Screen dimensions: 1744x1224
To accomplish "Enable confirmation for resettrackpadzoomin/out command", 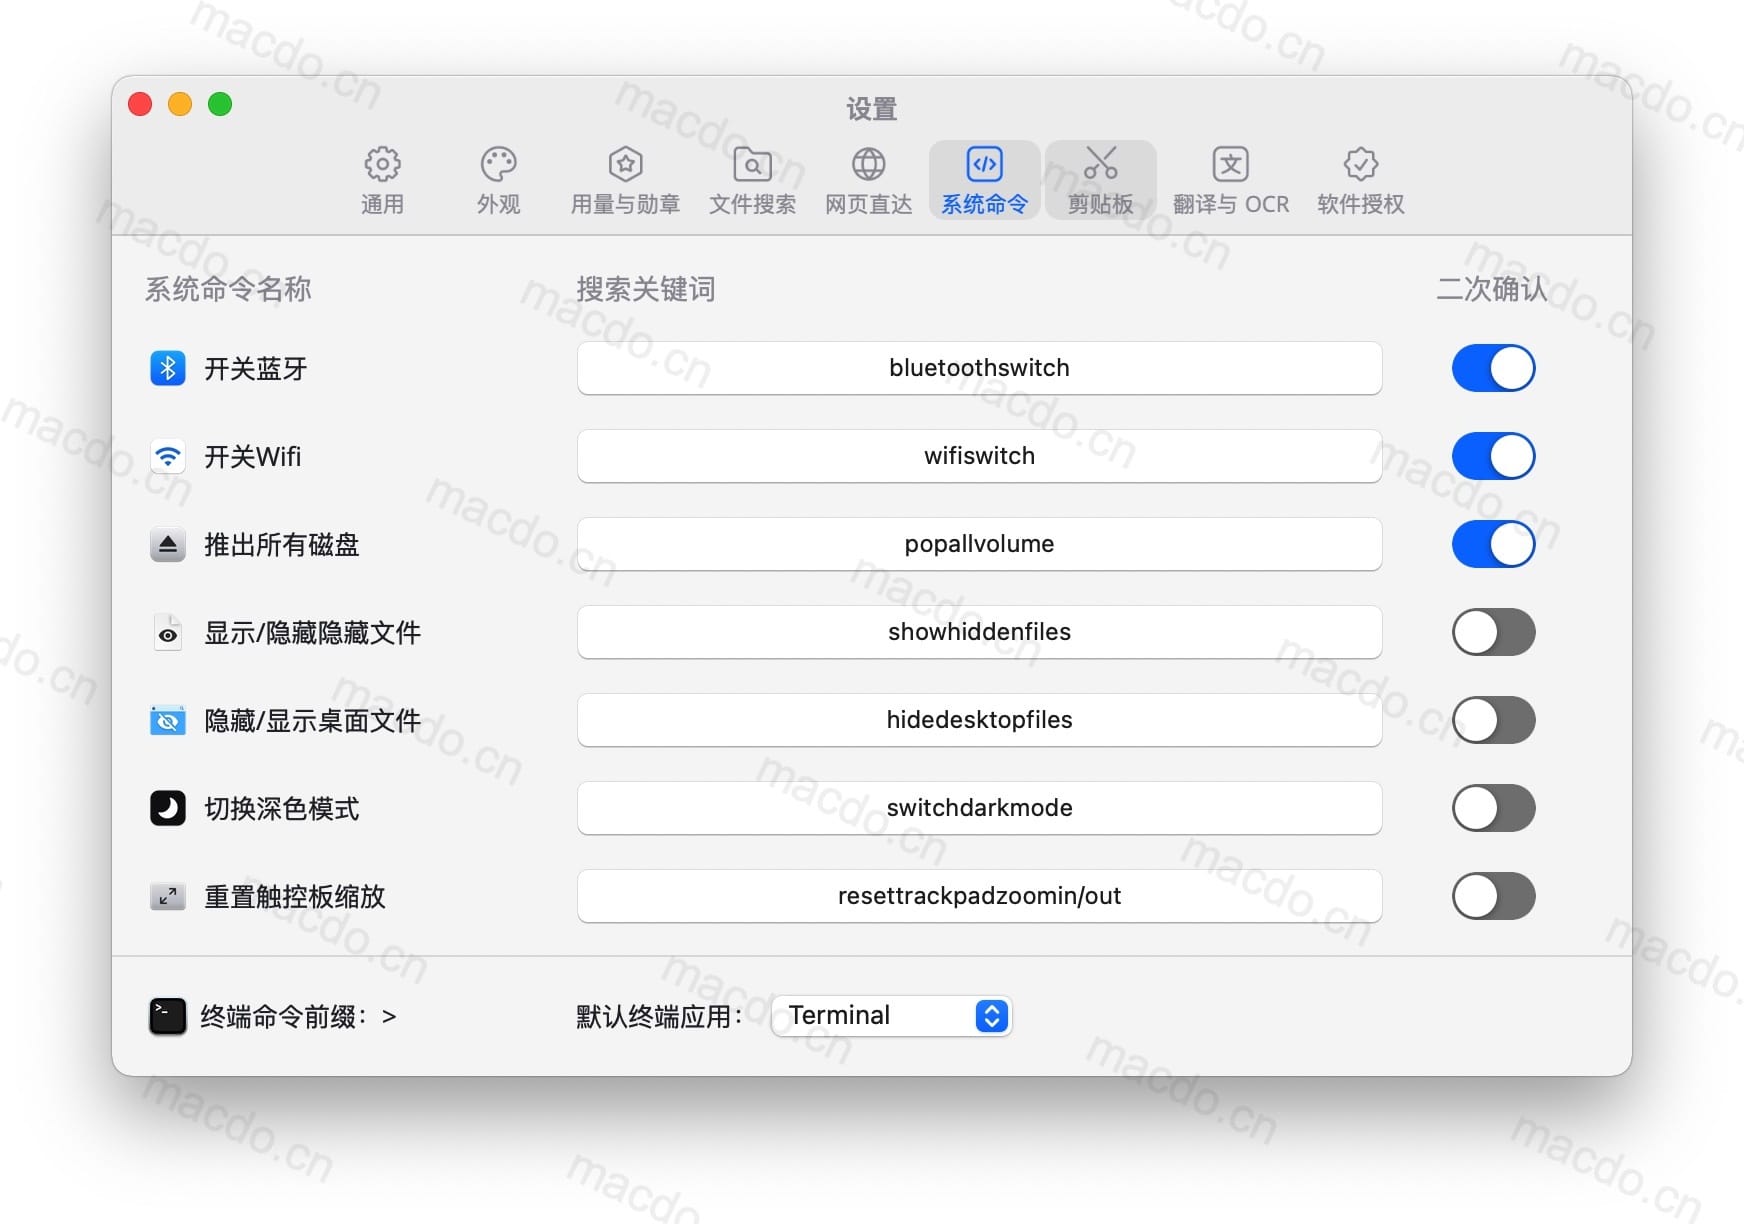I will [x=1493, y=896].
